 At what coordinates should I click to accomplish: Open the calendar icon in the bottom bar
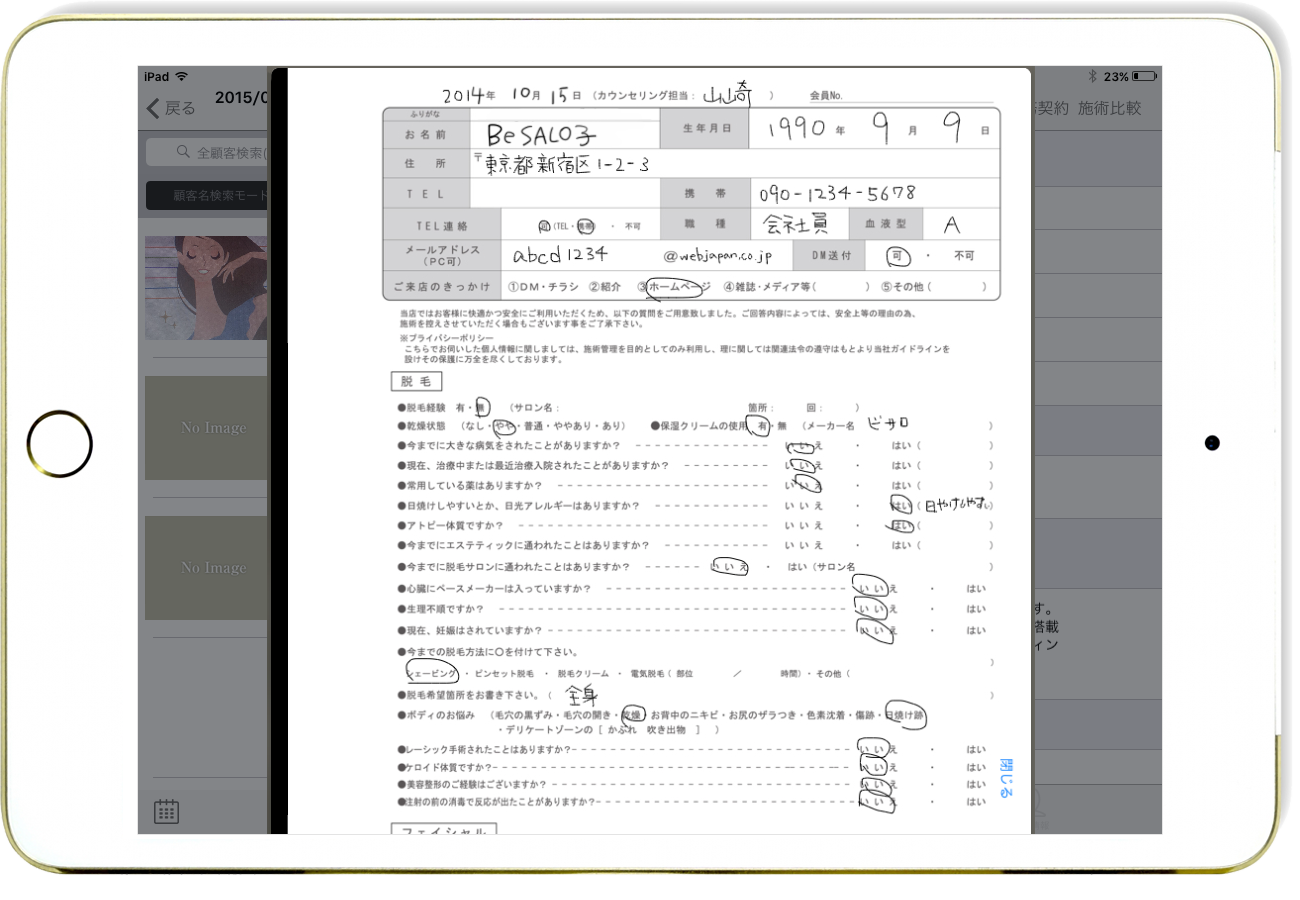[166, 811]
